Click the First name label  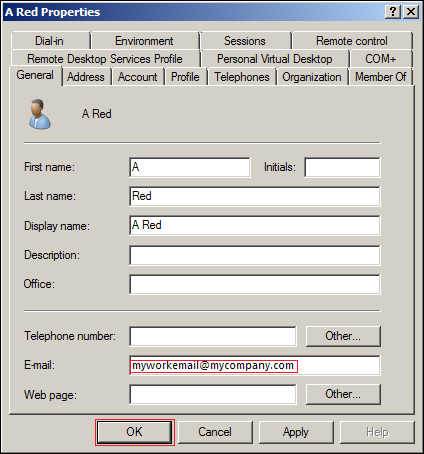click(49, 167)
